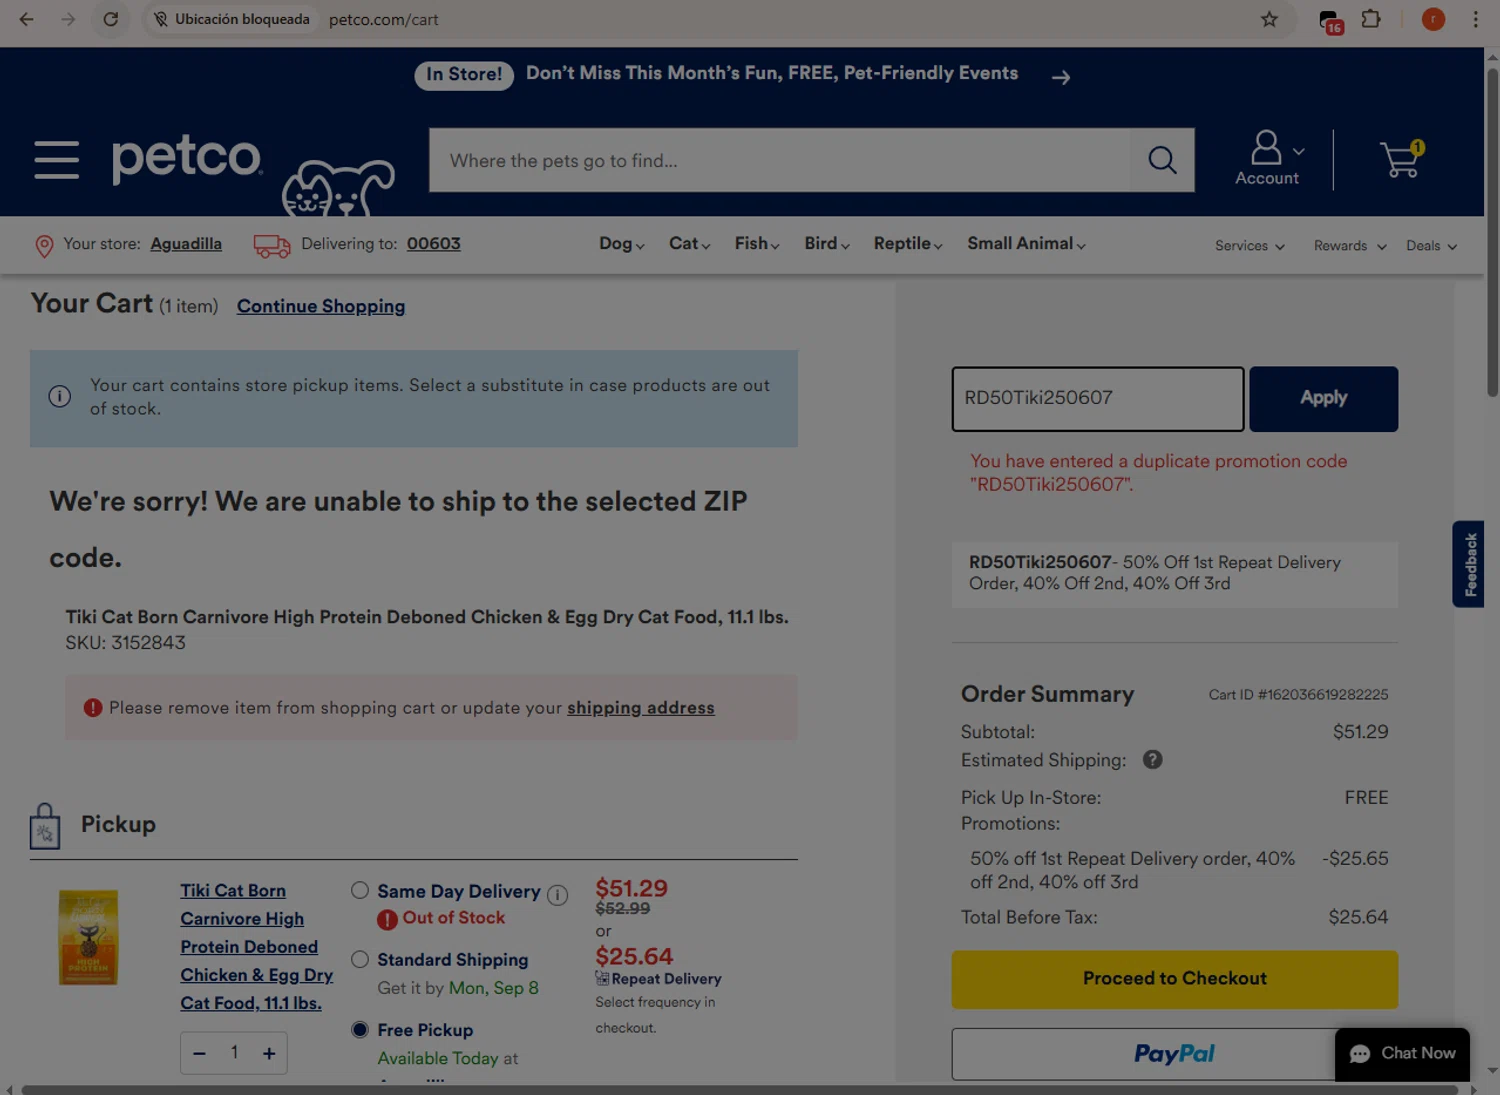
Task: Focus the 'Where the pets go to find' search field
Action: [780, 160]
